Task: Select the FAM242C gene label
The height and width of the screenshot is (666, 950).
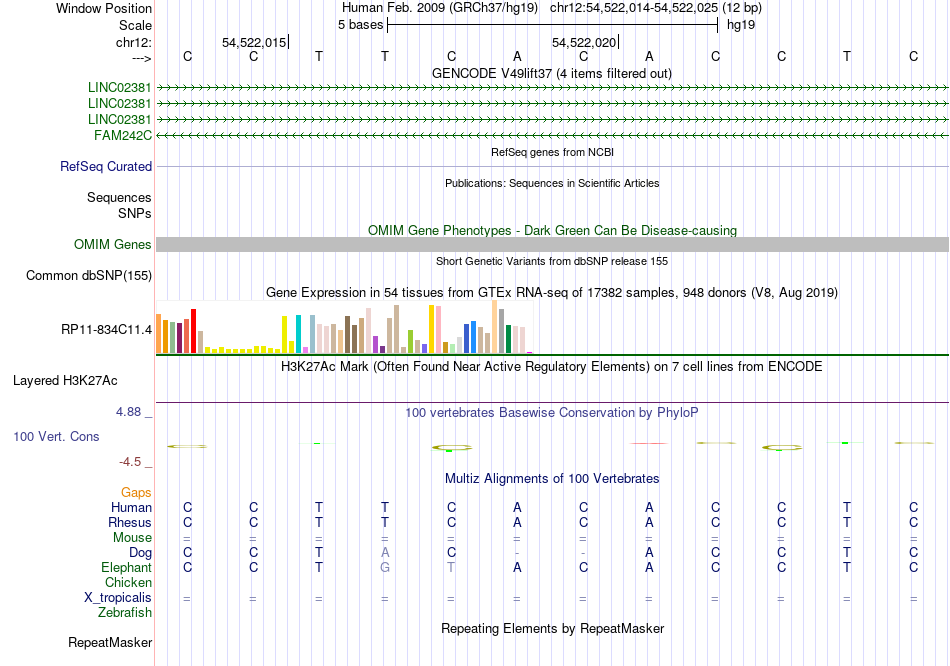Action: [122, 135]
